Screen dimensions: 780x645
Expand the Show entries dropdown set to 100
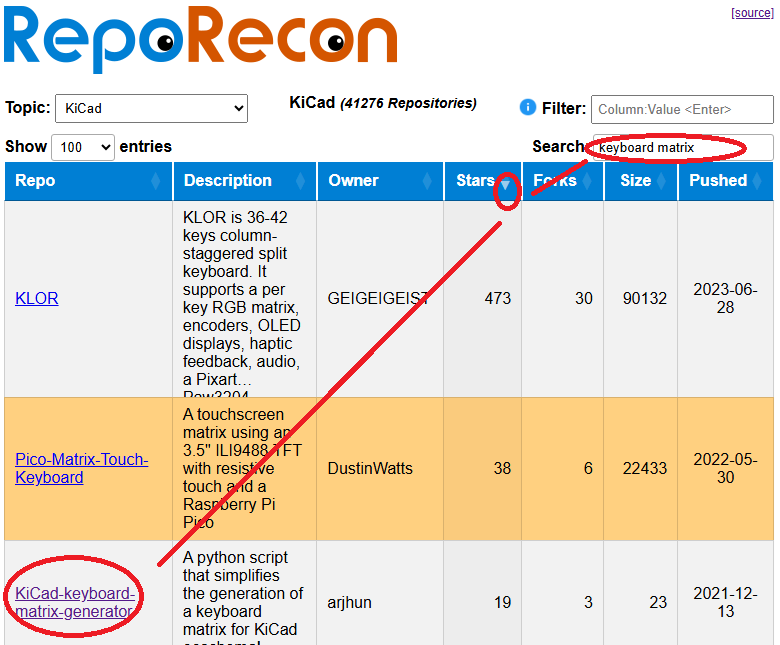click(83, 147)
